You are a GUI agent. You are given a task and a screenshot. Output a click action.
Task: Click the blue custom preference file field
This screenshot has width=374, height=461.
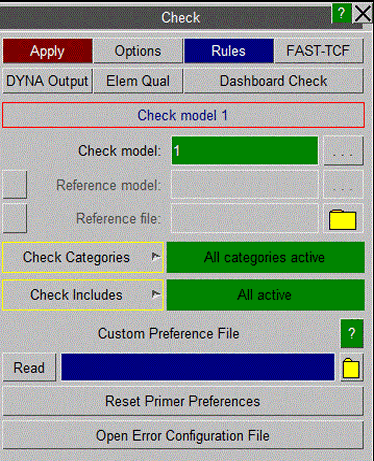(x=198, y=367)
